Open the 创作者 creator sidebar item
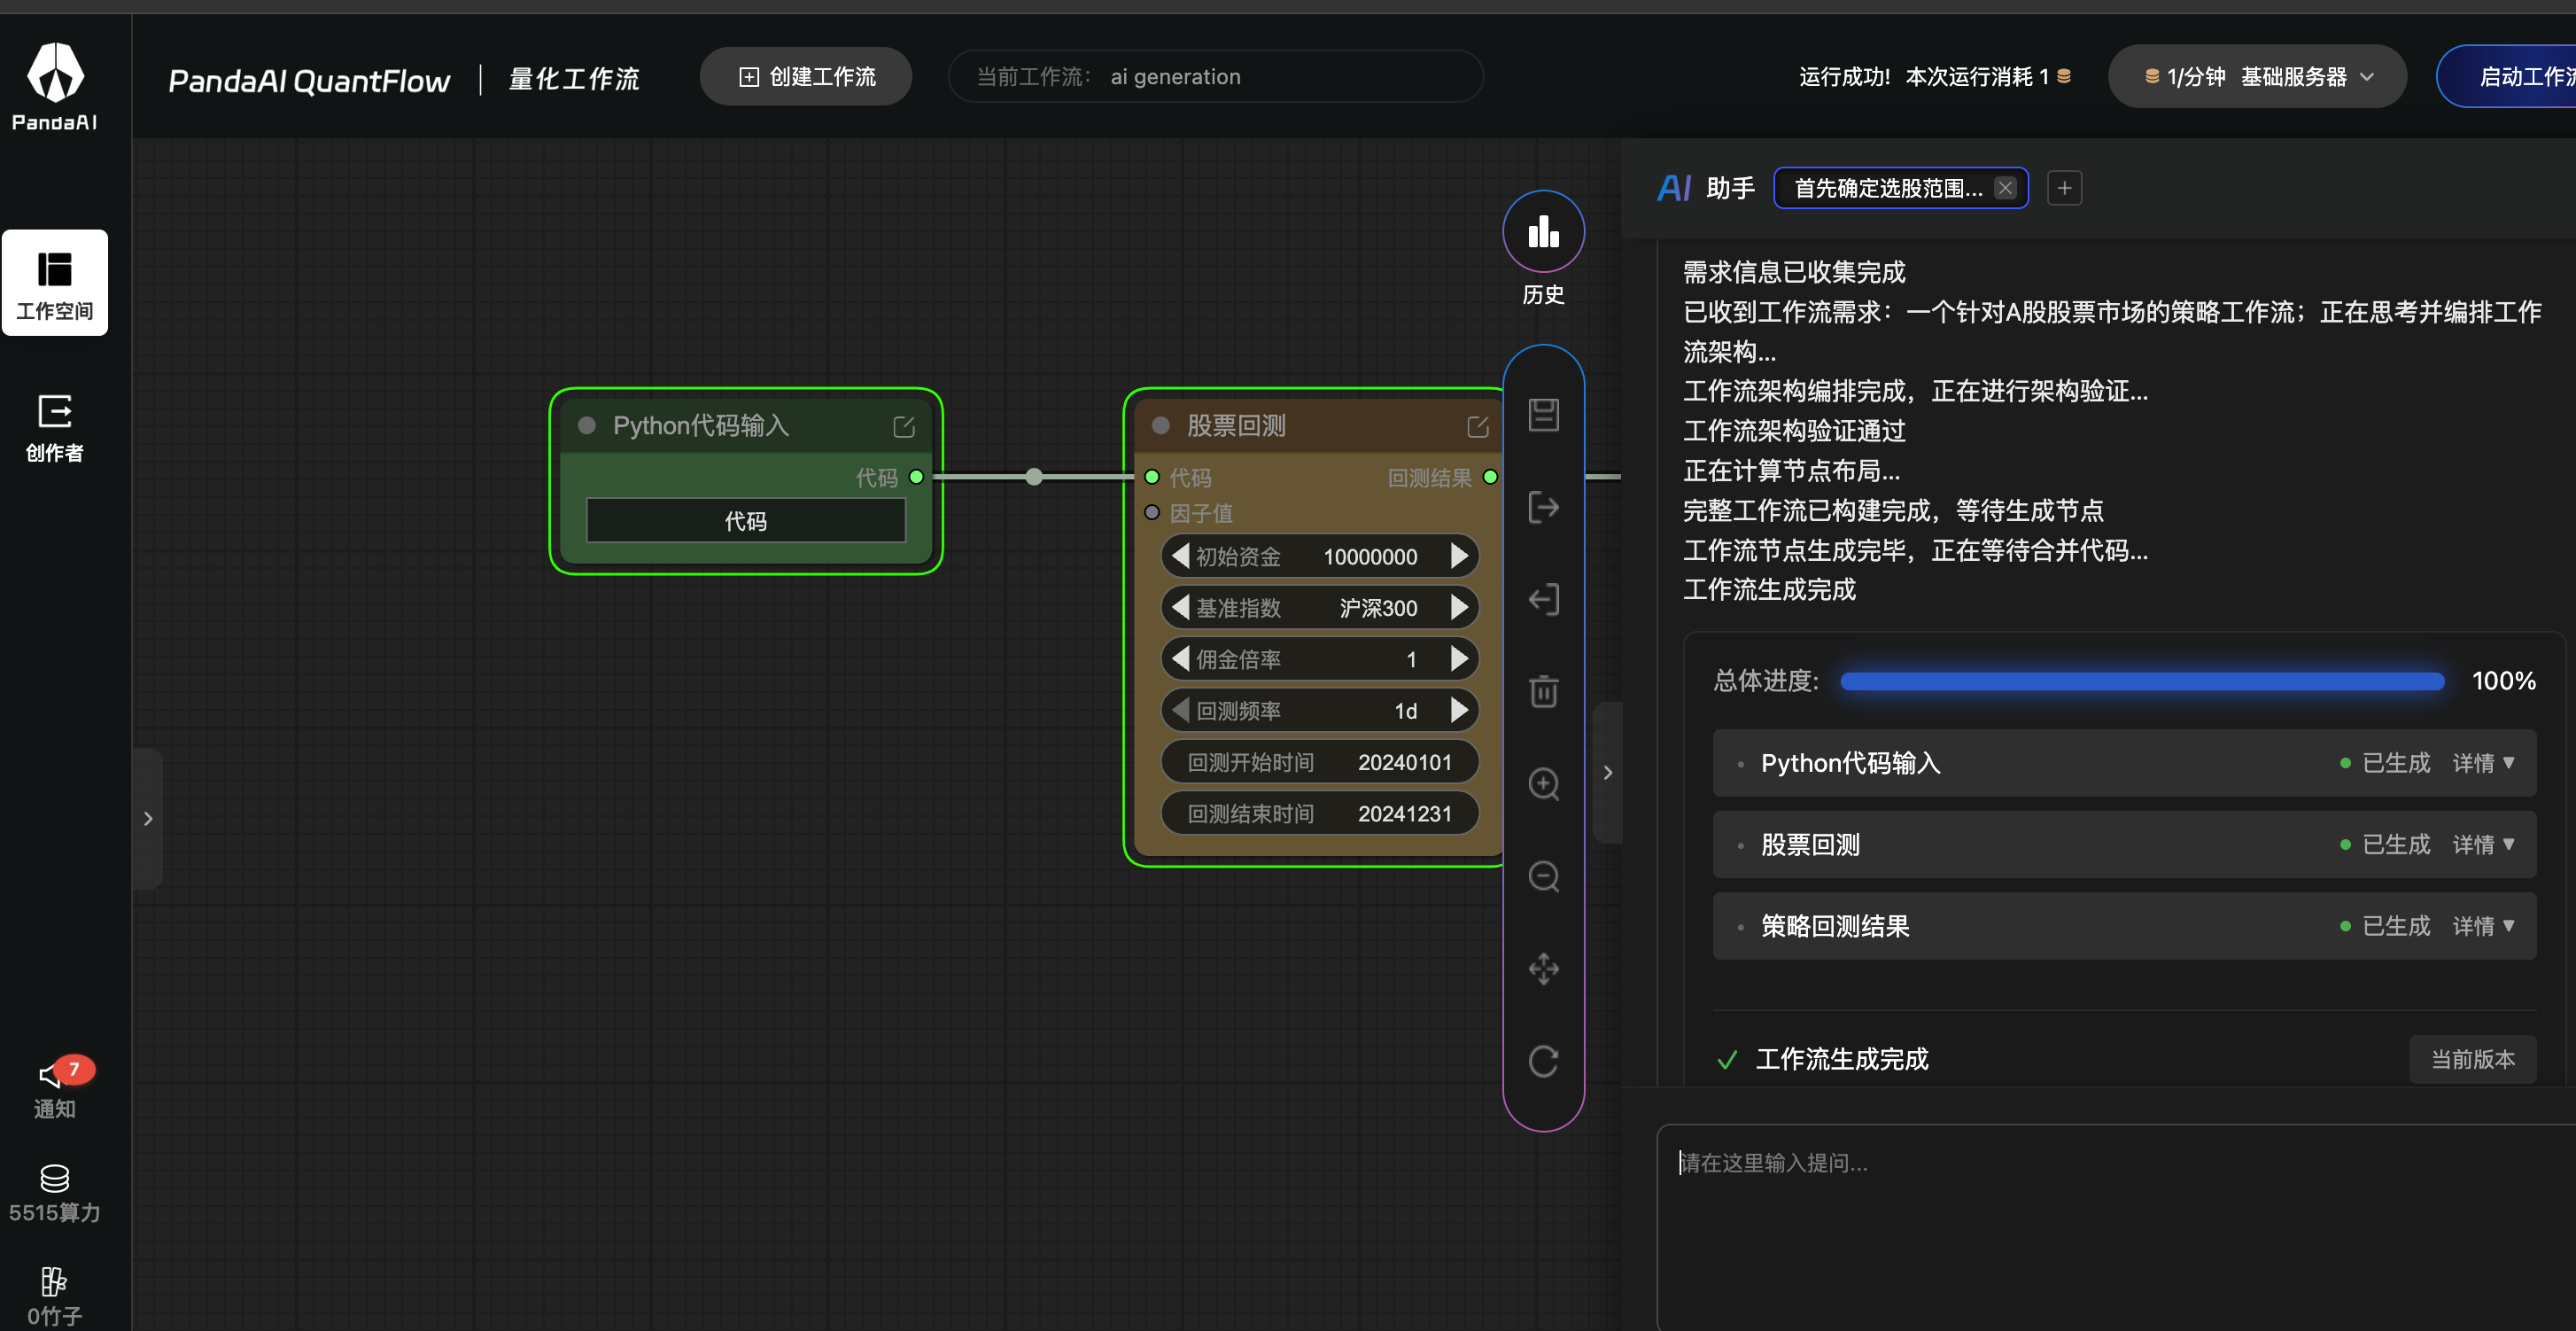This screenshot has width=2576, height=1331. [55, 428]
